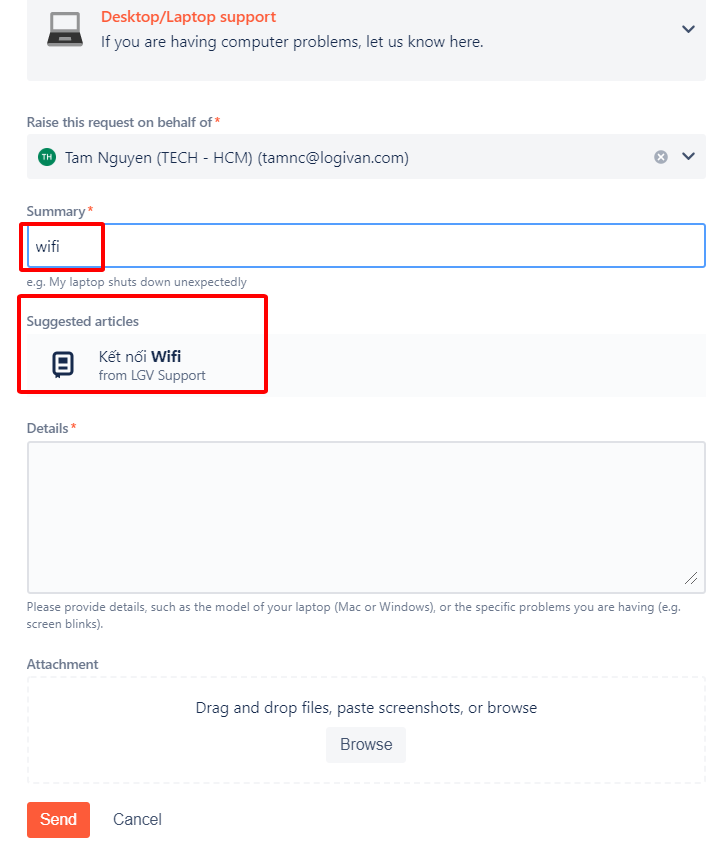Click the 'from LGV Support' source text

pyautogui.click(x=152, y=376)
